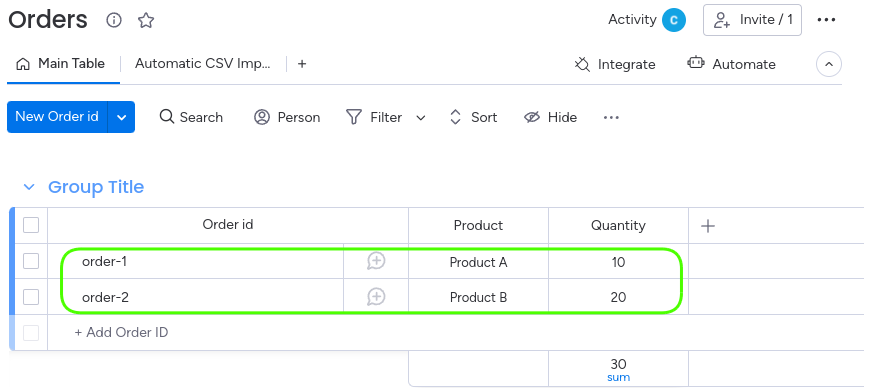Click the Group Title heading
Screen dimensions: 869x388
pyautogui.click(x=96, y=187)
